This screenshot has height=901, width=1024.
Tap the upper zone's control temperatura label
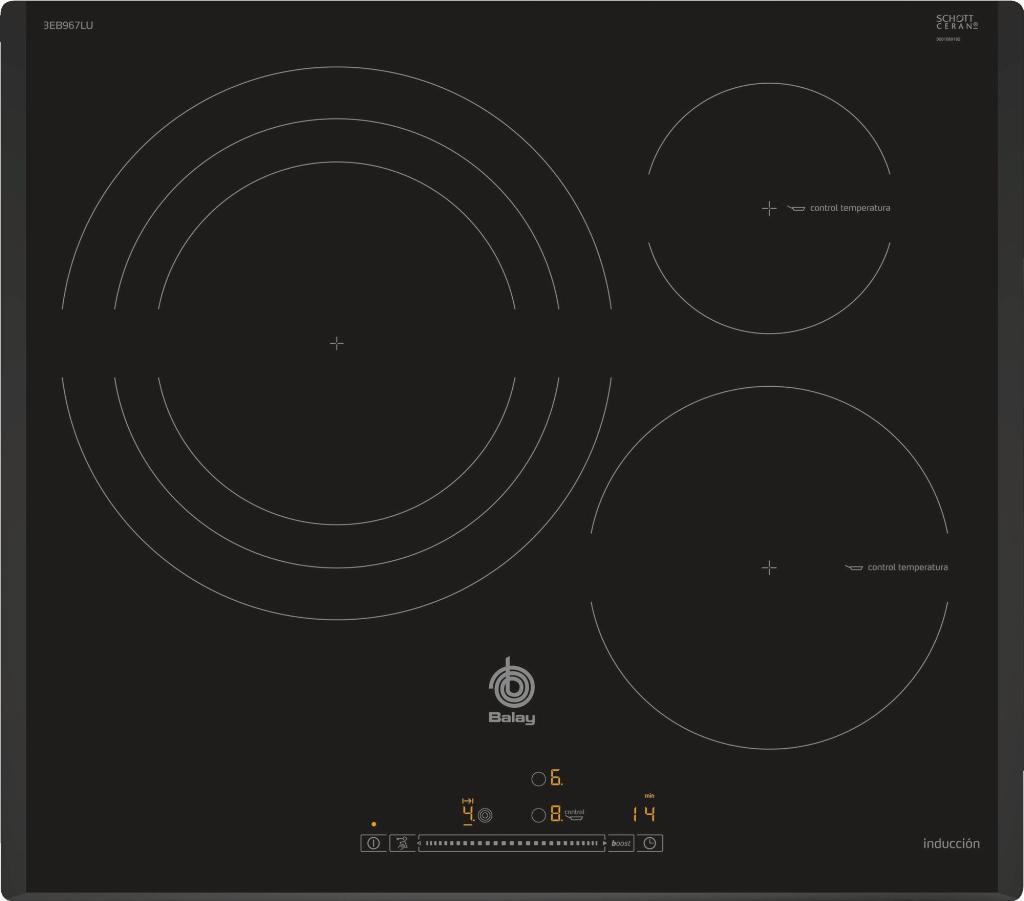click(850, 208)
